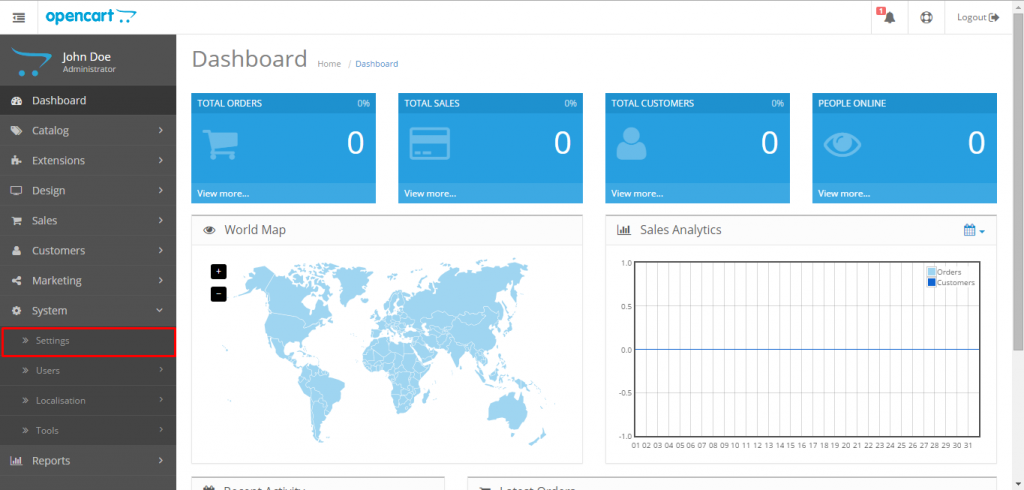The width and height of the screenshot is (1024, 490).
Task: Click the Logout button
Action: coord(977,17)
